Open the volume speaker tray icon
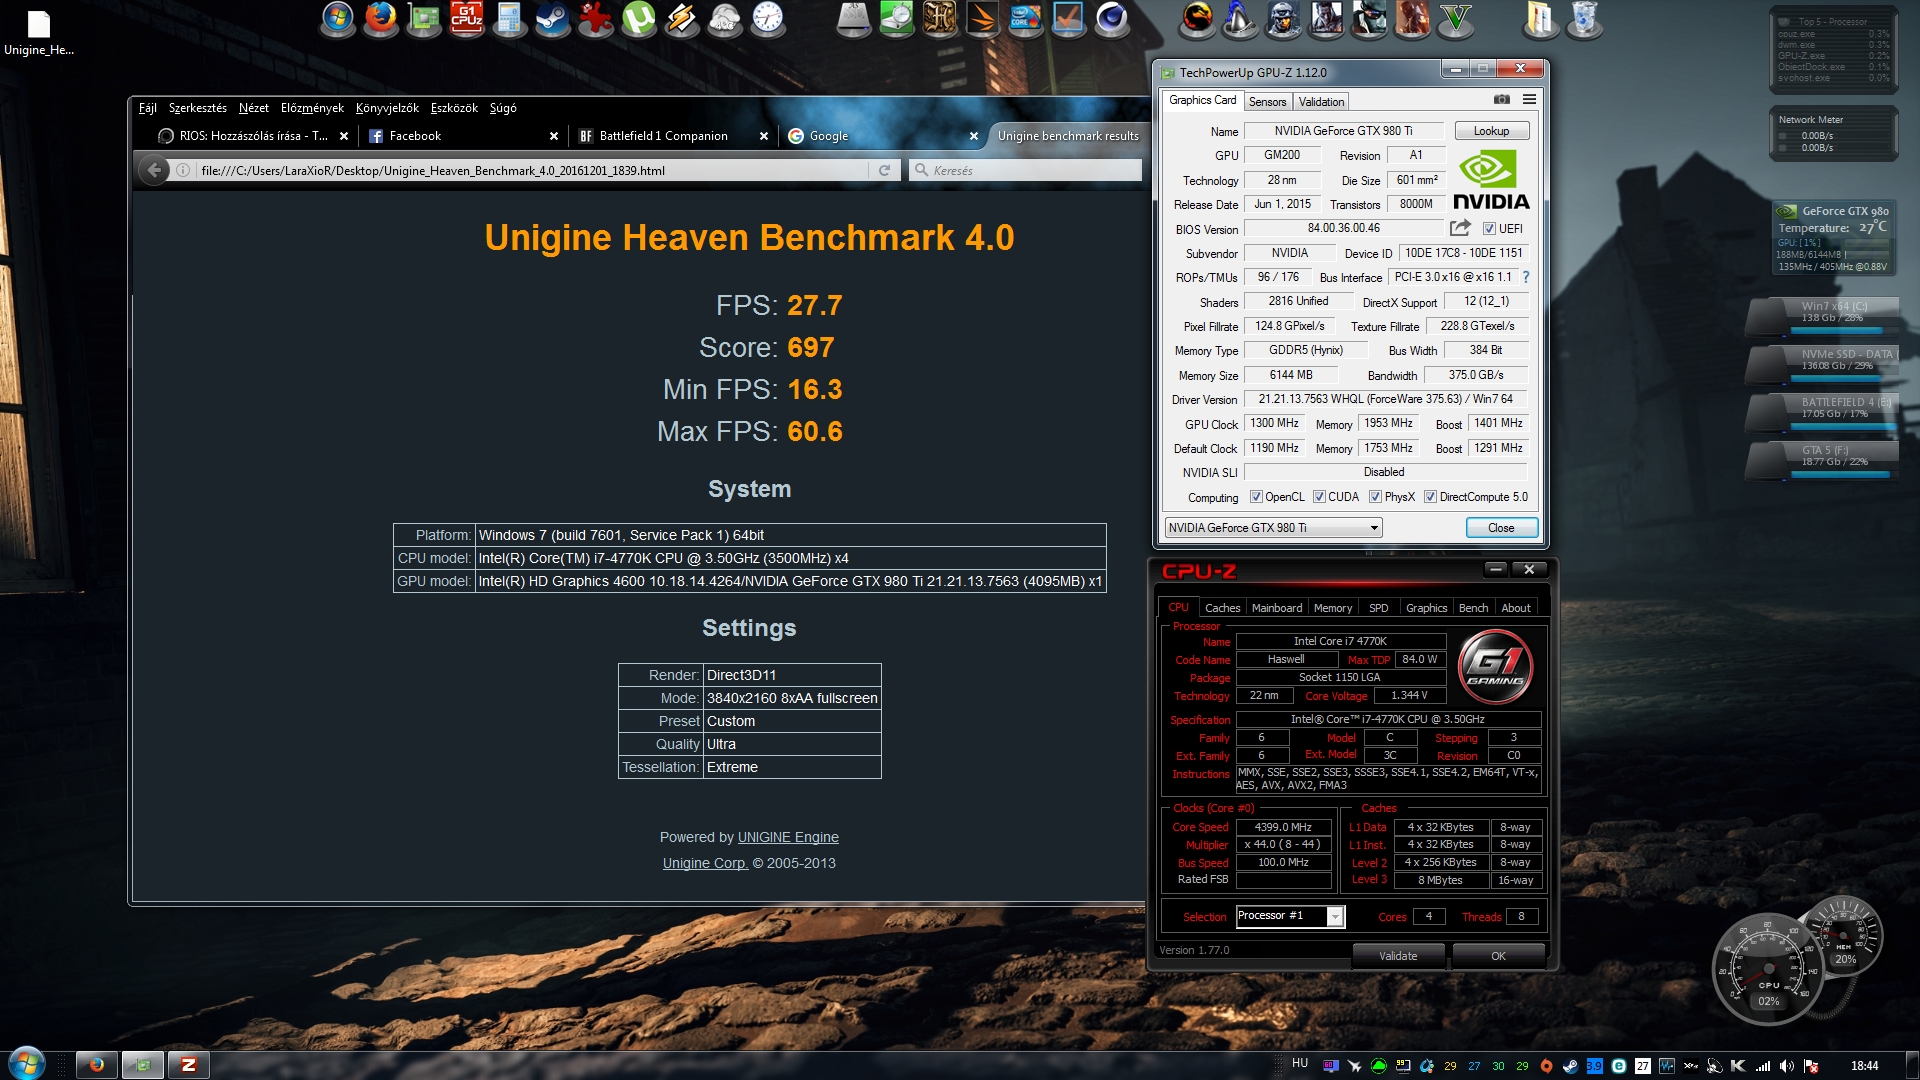The width and height of the screenshot is (1920, 1080). point(1787,1066)
